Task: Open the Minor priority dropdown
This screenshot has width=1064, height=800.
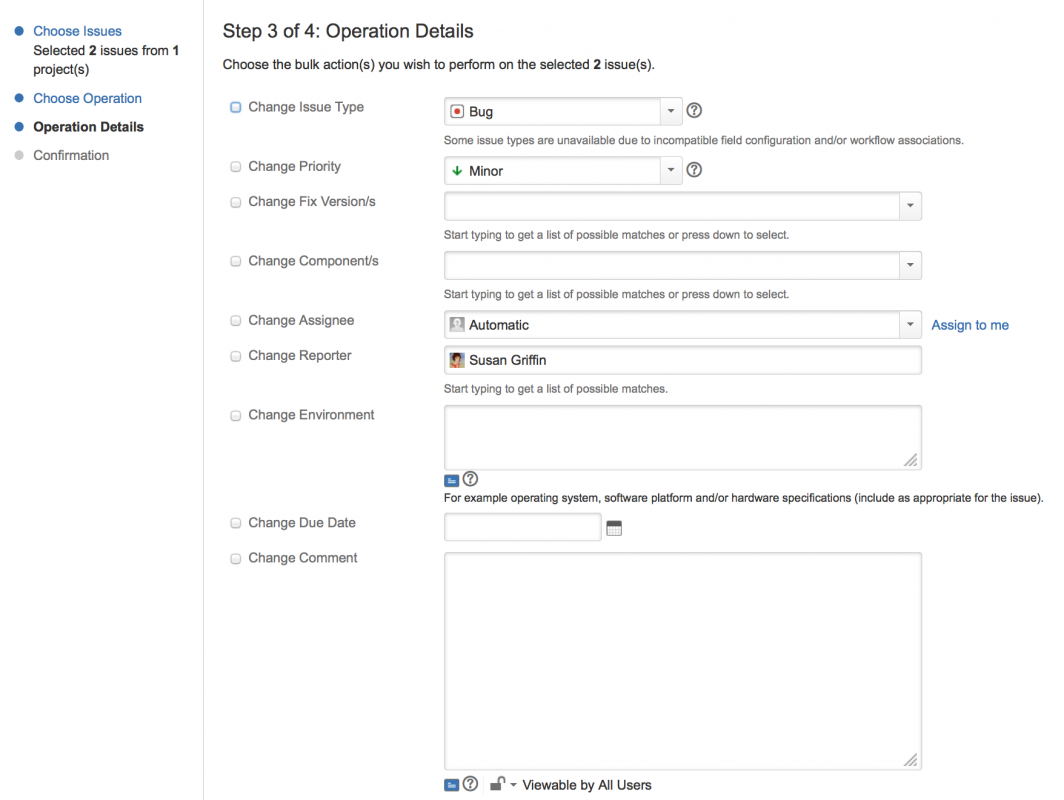Action: pyautogui.click(x=670, y=170)
